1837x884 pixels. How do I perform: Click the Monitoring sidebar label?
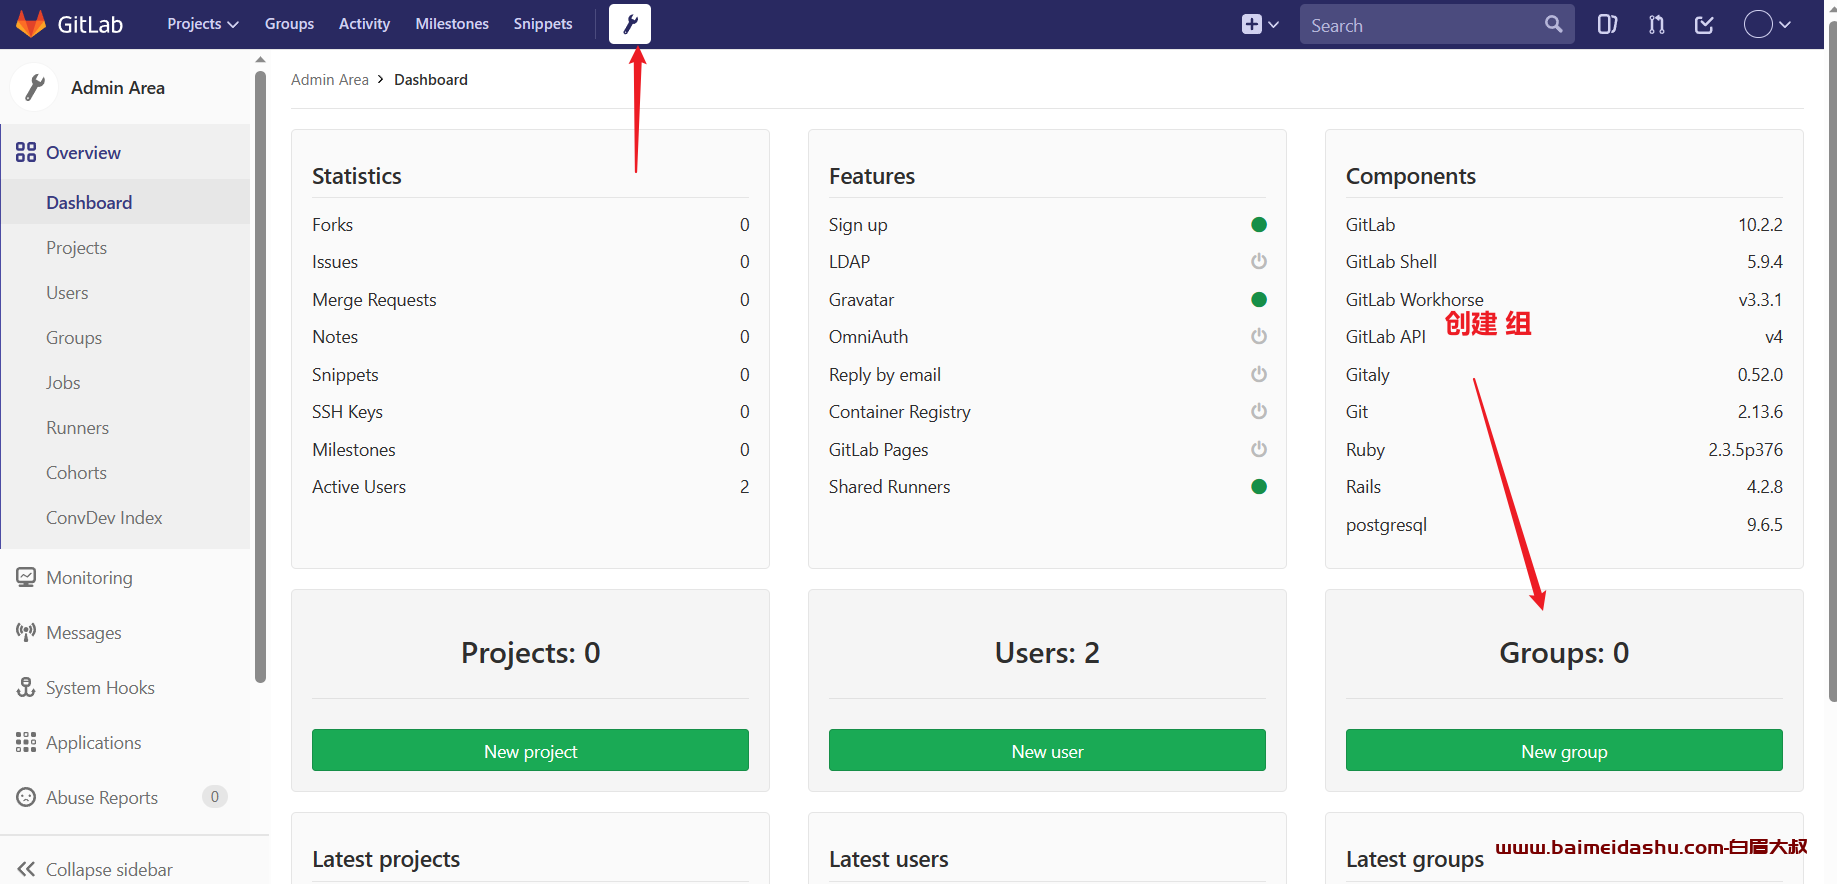tap(89, 577)
